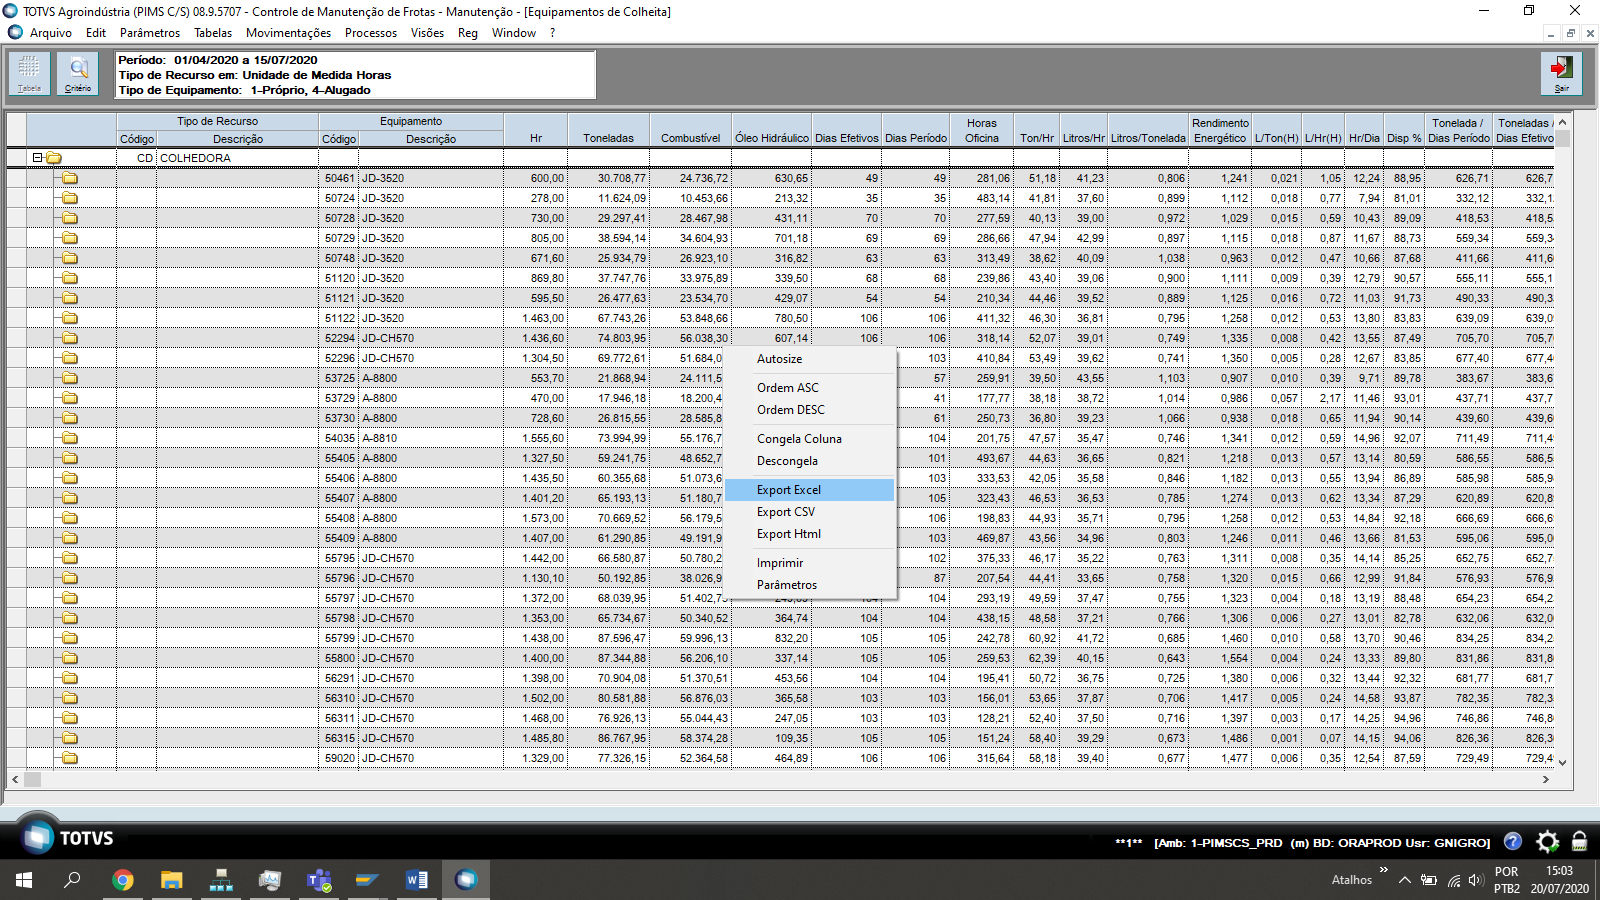Screen dimensions: 1600x900
Task: Select the folder icon of equipment 55407
Action: (70, 498)
